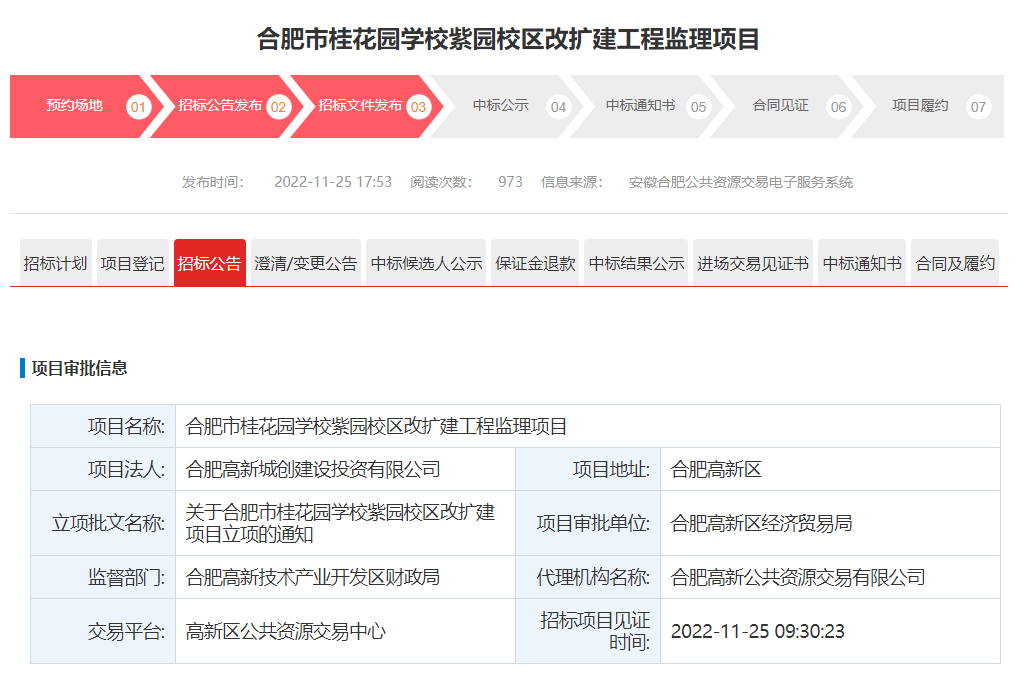Screen dimensions: 1016x698
Task: Click the page title 合肥市桂花园学校紫园校区改扩建工程监理项目
Action: click(508, 39)
